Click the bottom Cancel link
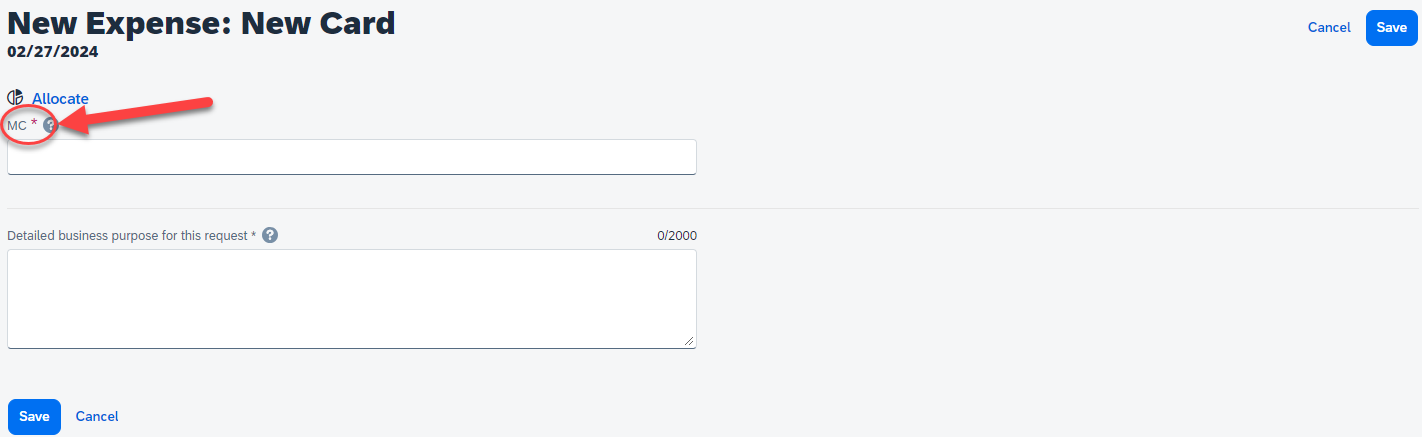Screen dimensions: 1422x437 pyautogui.click(x=97, y=416)
